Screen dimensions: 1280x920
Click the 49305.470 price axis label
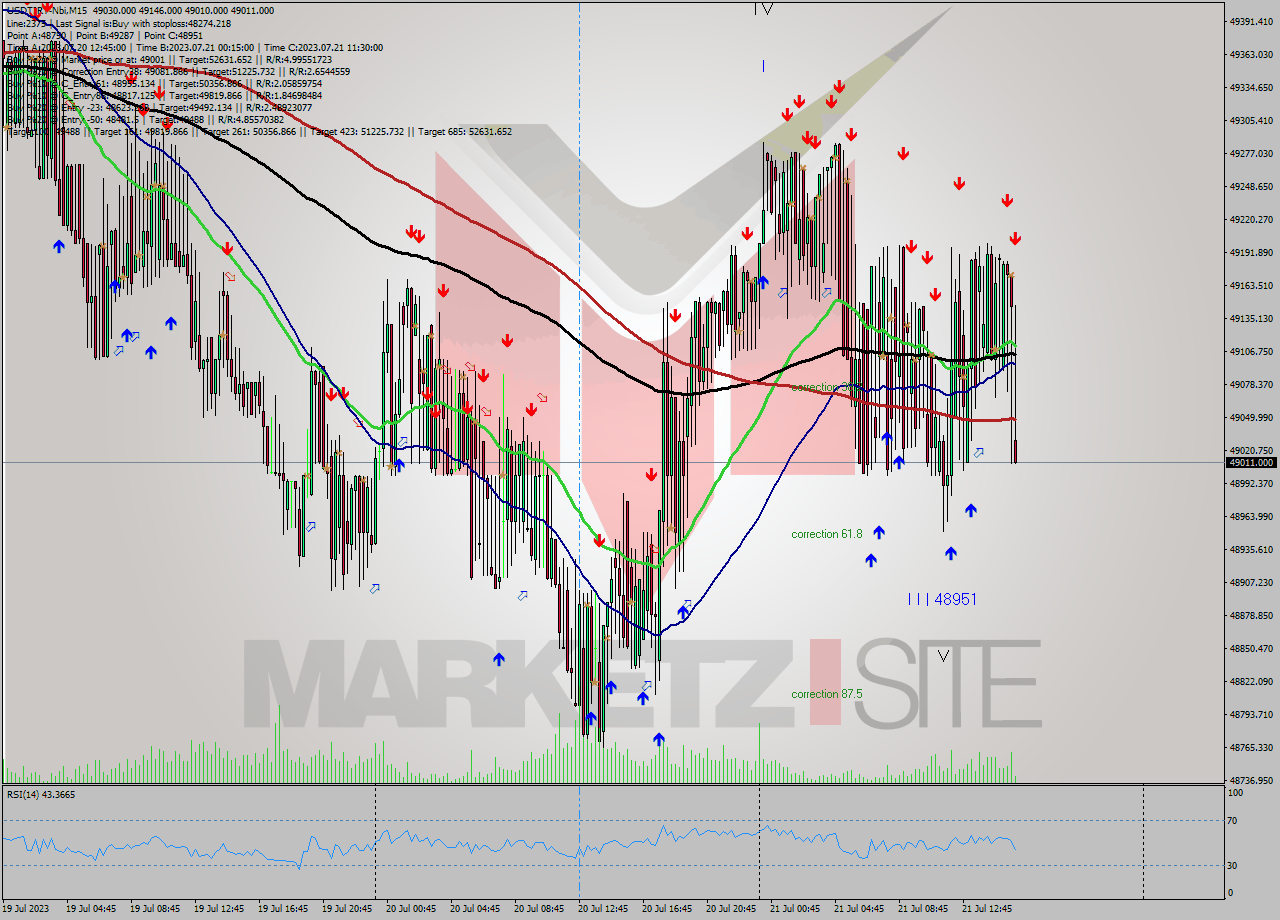1253,120
